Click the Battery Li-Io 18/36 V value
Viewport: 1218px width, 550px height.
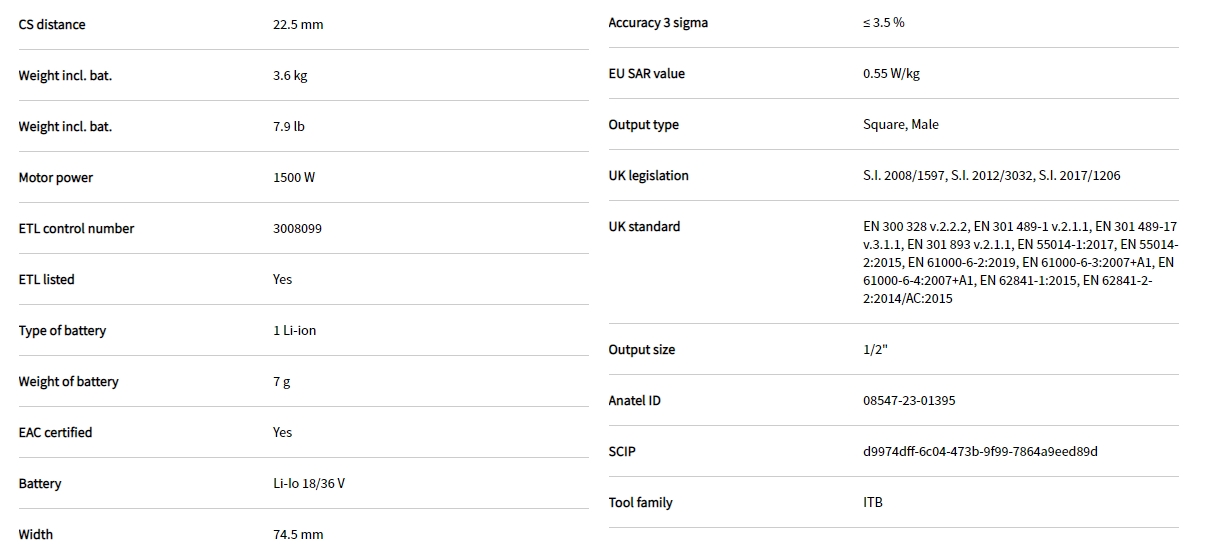pos(309,483)
